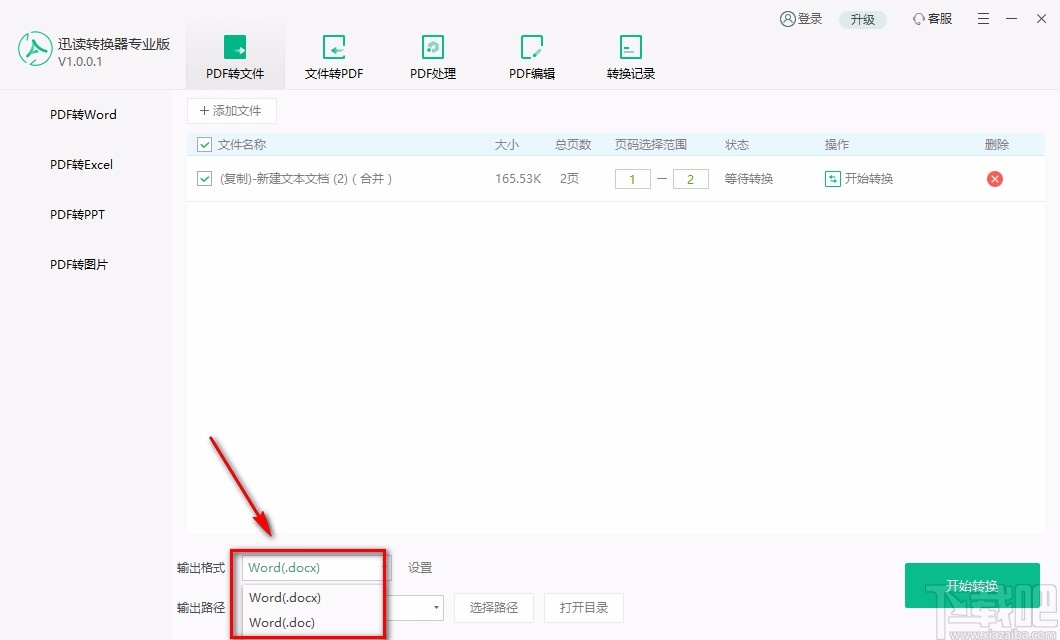Open the 输出格式 output format dropdown

tap(313, 567)
